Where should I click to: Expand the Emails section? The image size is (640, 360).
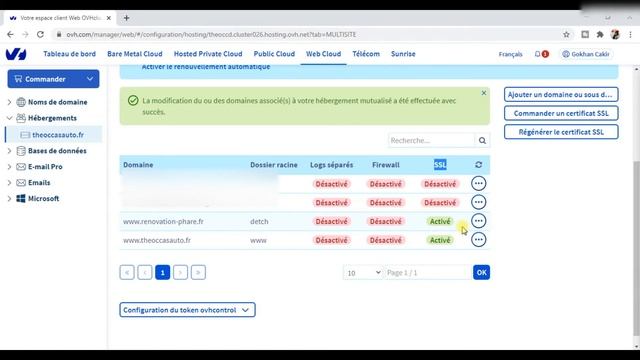click(x=9, y=182)
